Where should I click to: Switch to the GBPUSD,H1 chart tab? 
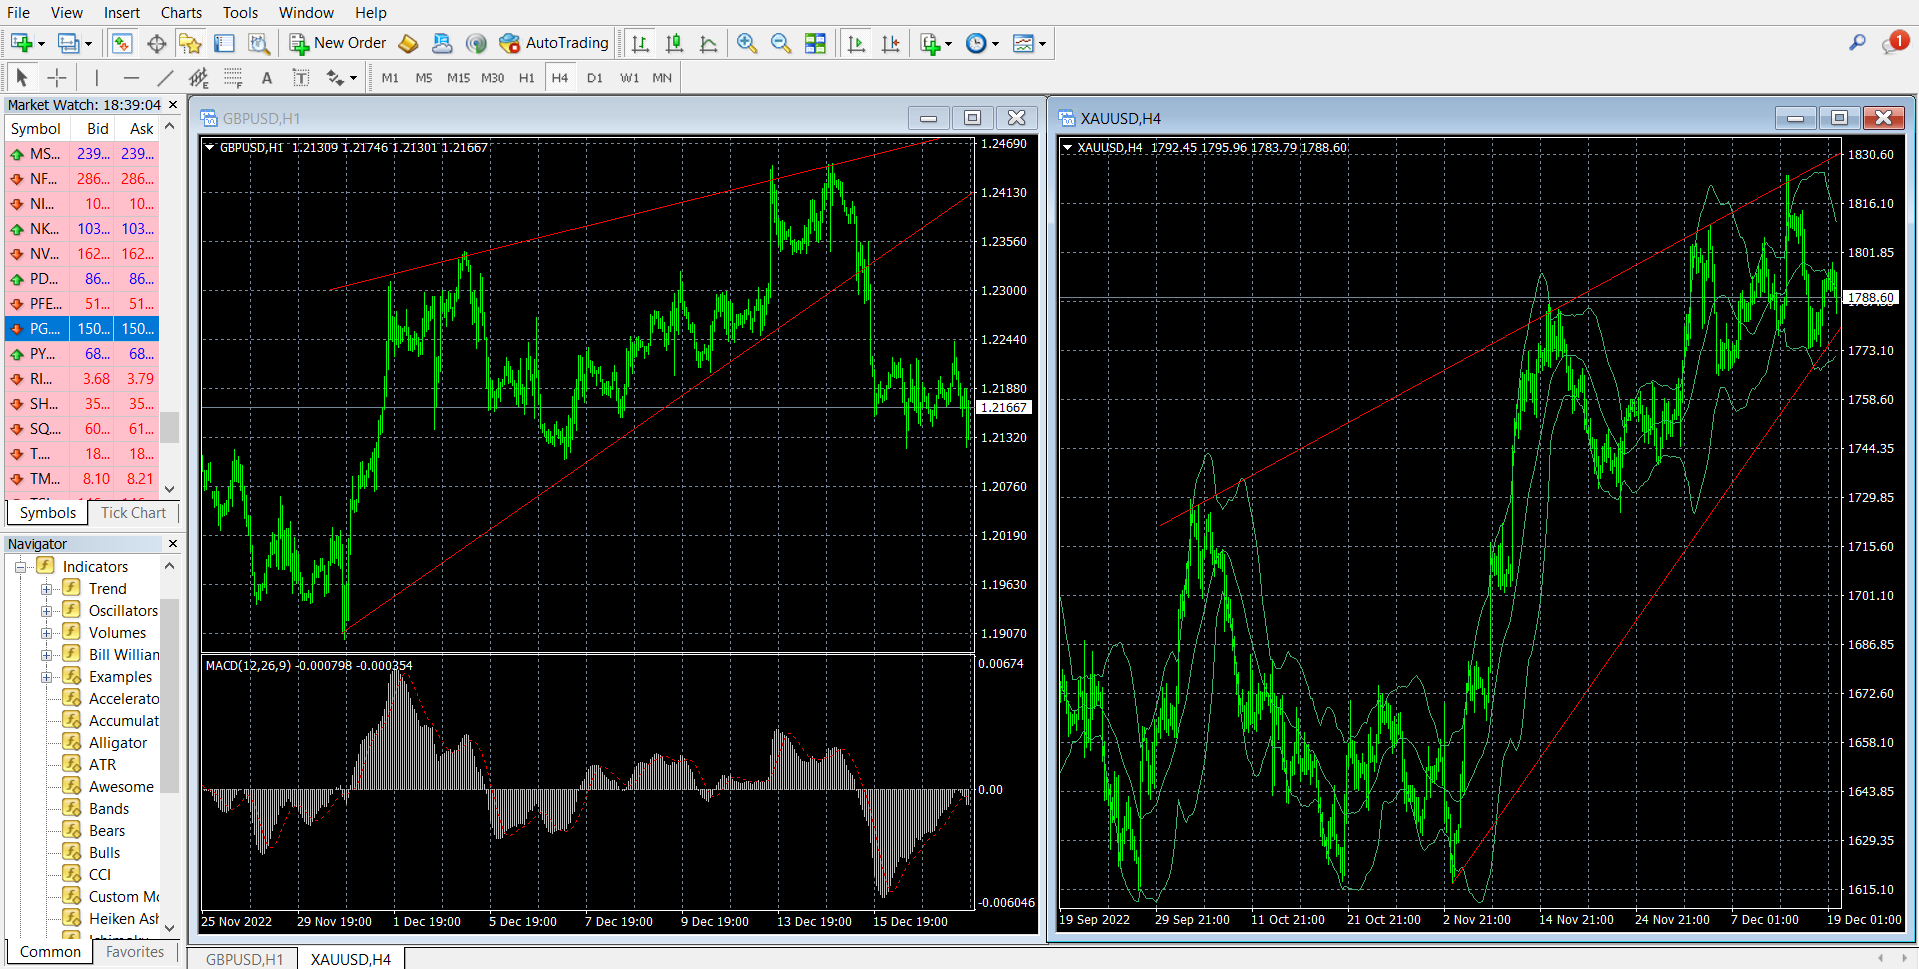tap(244, 959)
